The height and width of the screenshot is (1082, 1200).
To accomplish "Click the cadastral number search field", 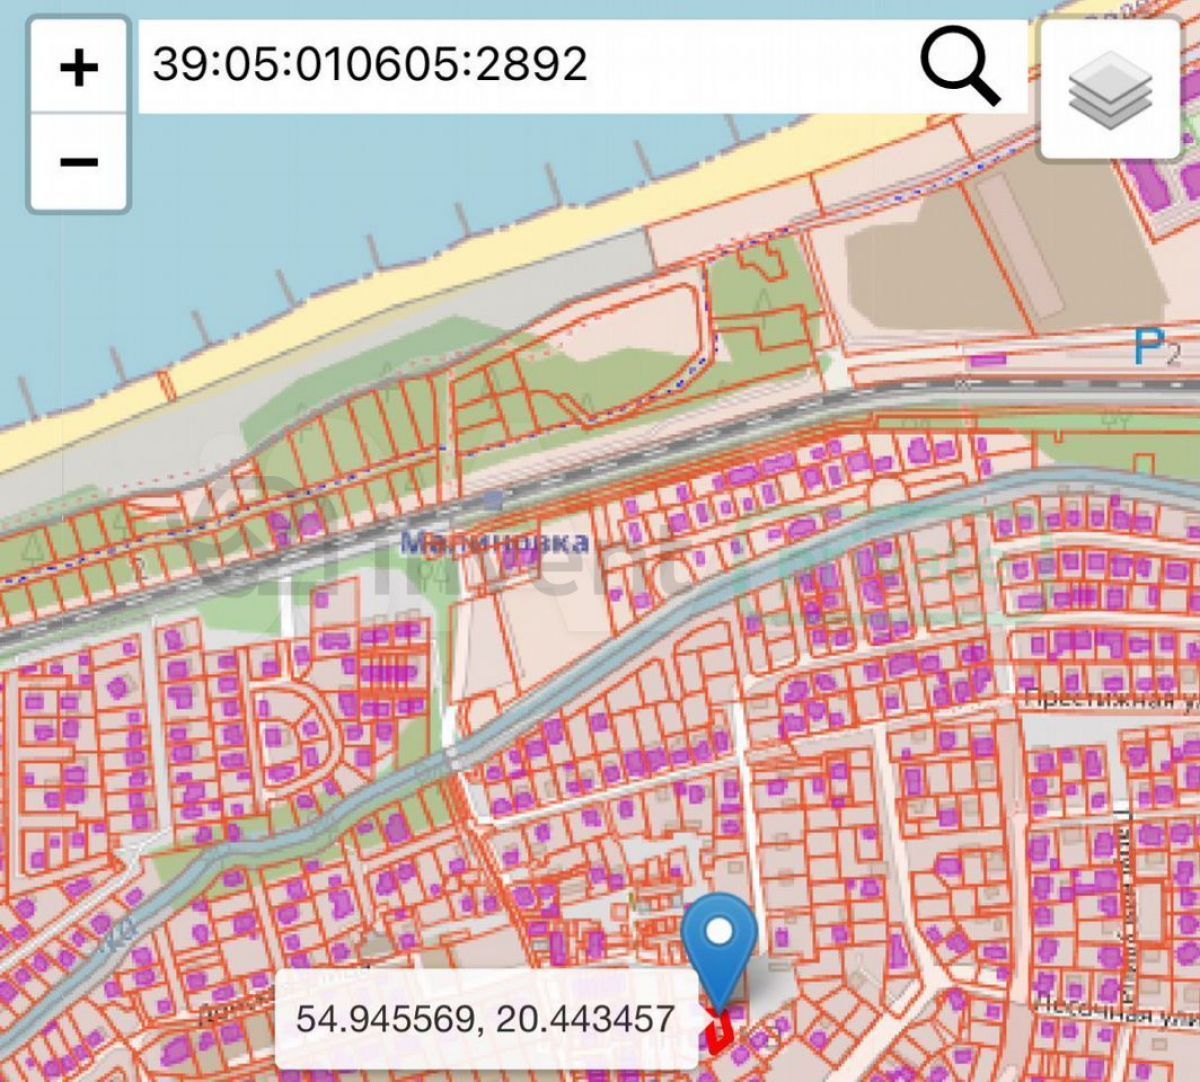I will click(520, 66).
